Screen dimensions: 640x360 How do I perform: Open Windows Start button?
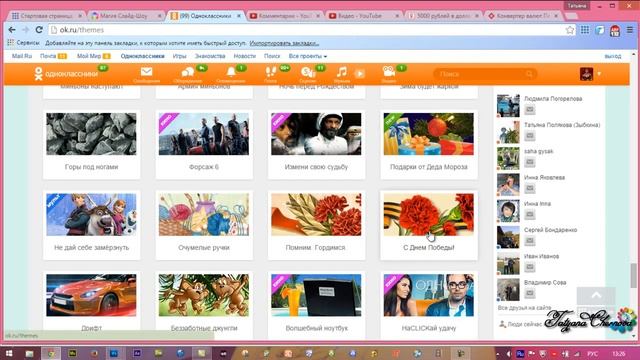(x=9, y=353)
